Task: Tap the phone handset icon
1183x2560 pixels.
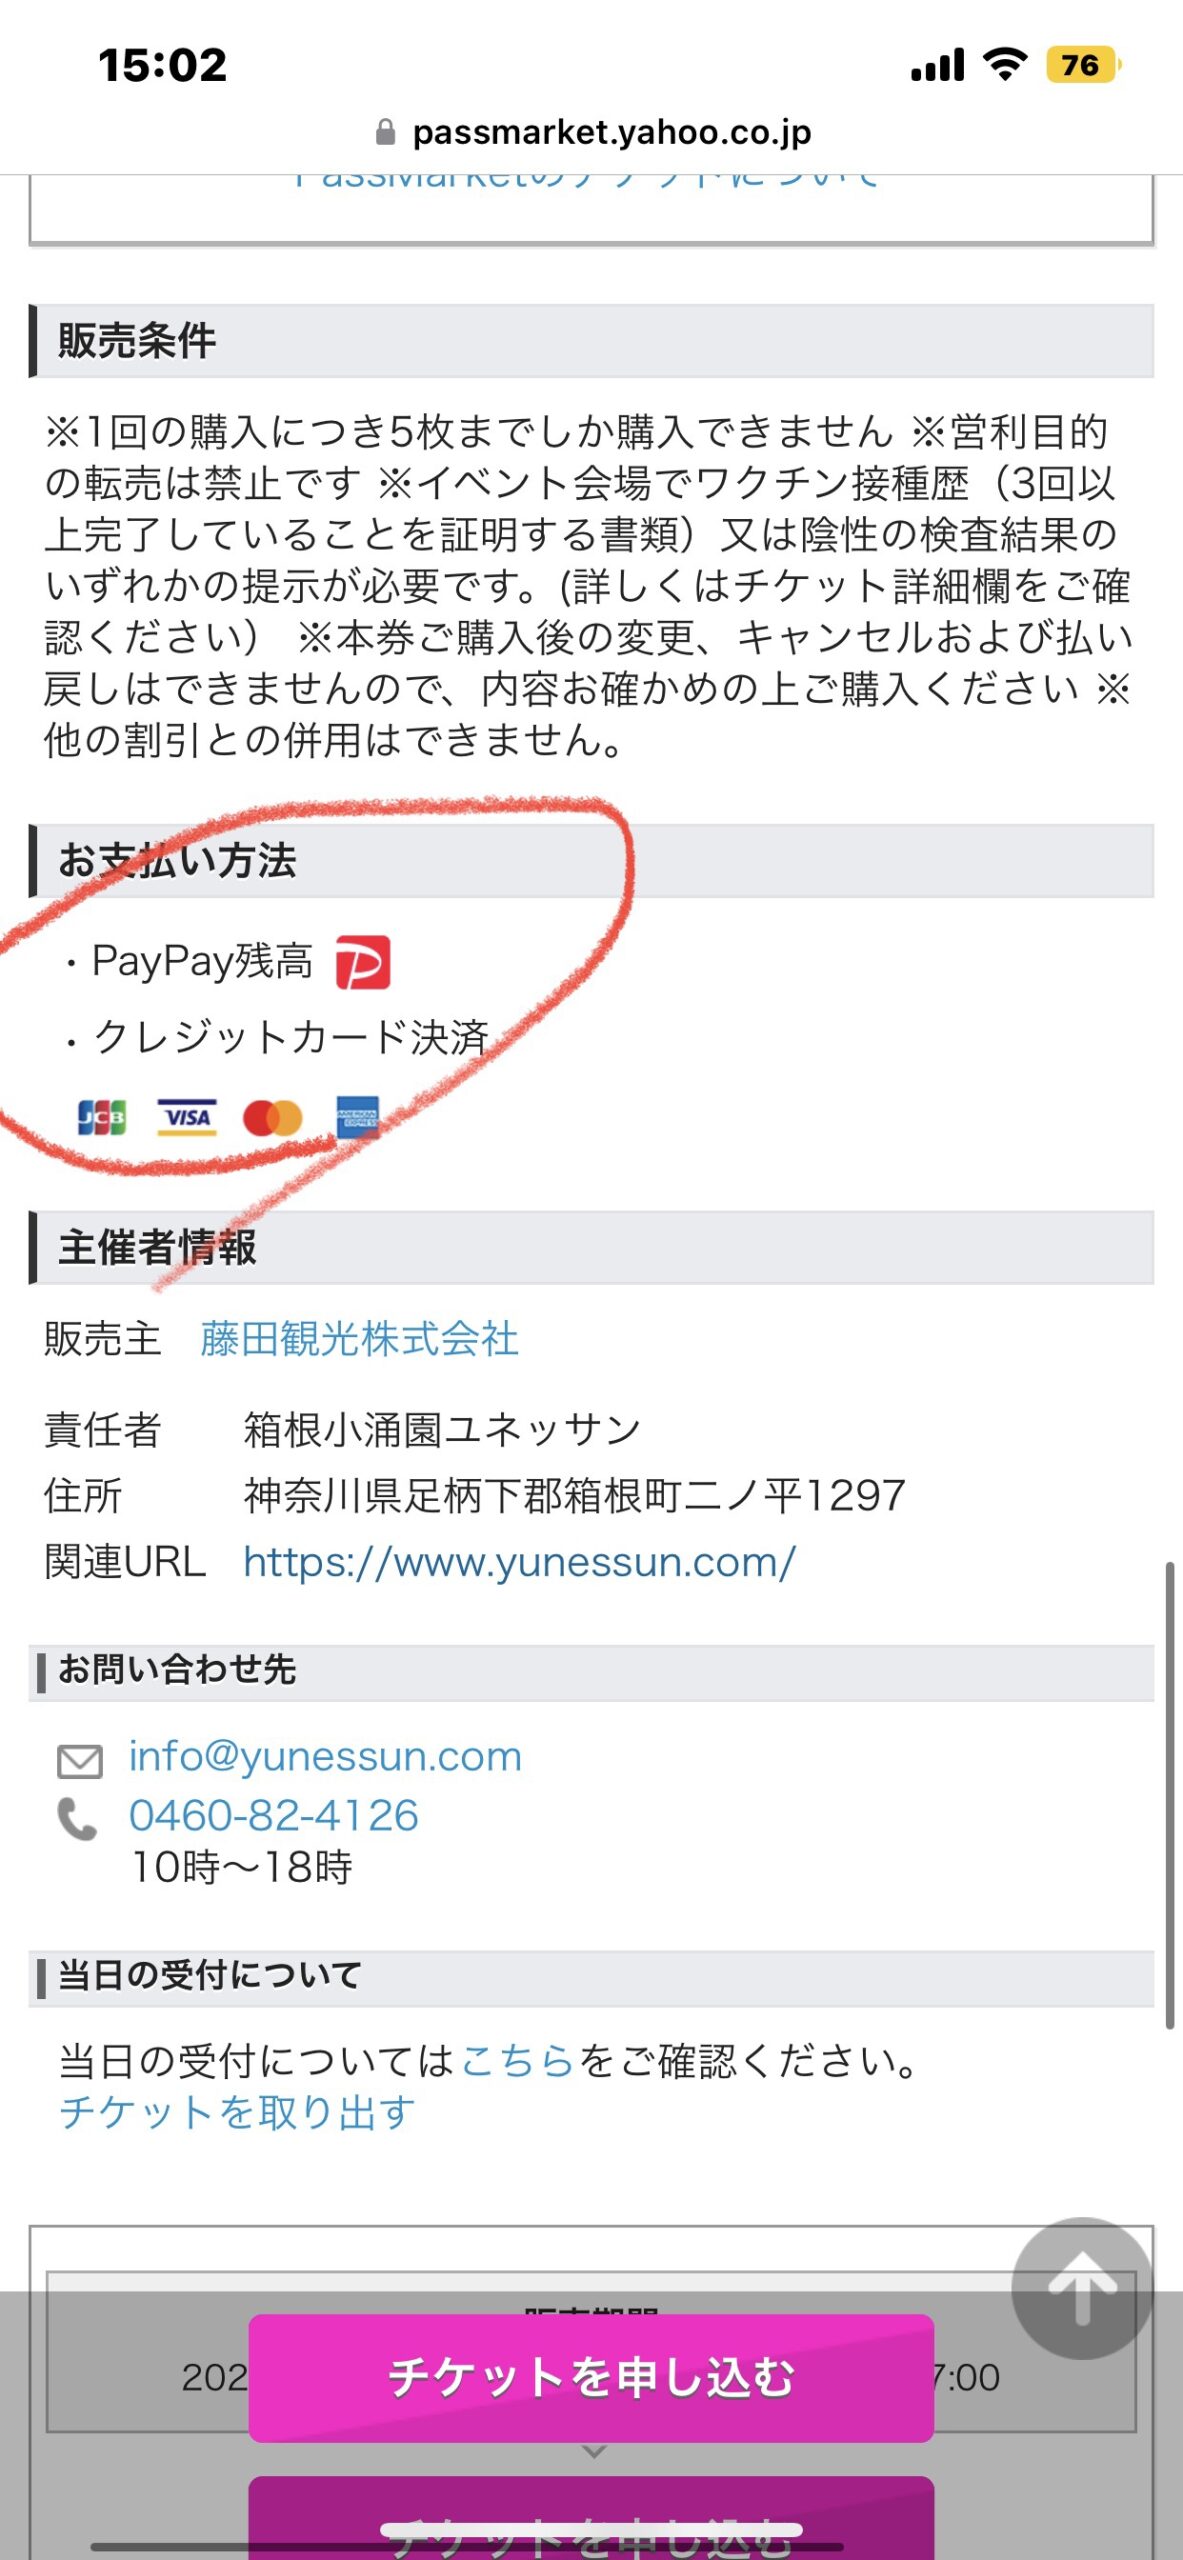Action: [78, 1819]
